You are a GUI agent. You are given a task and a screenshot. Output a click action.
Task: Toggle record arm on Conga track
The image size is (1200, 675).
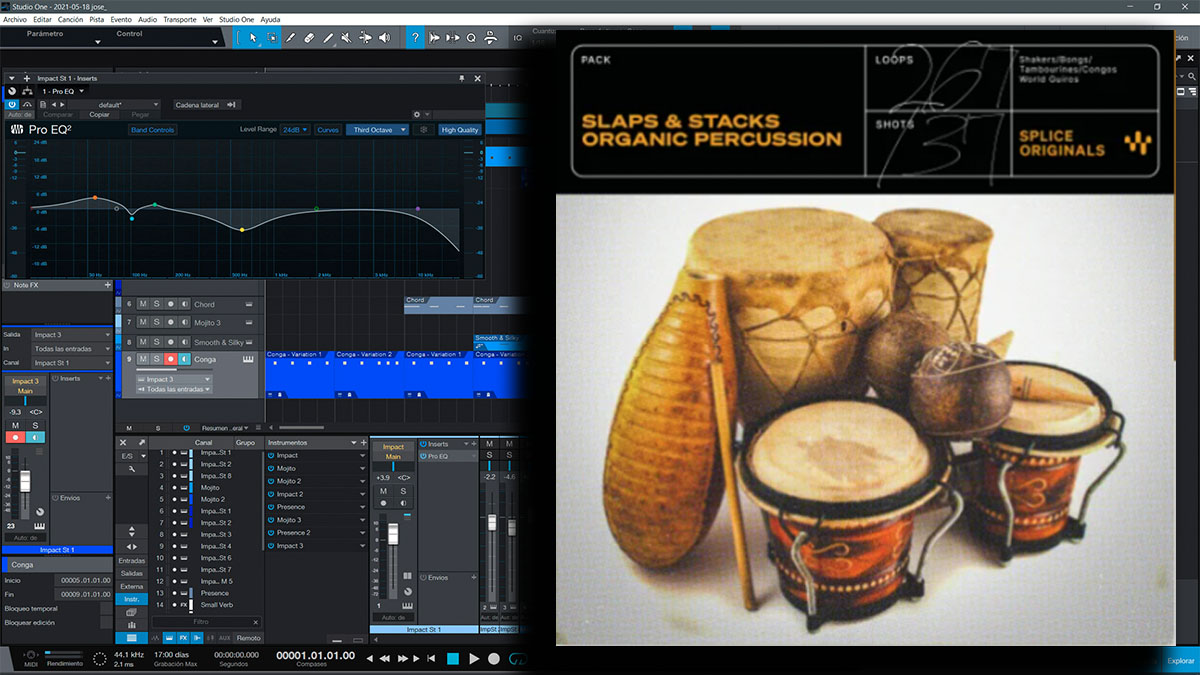(x=170, y=359)
